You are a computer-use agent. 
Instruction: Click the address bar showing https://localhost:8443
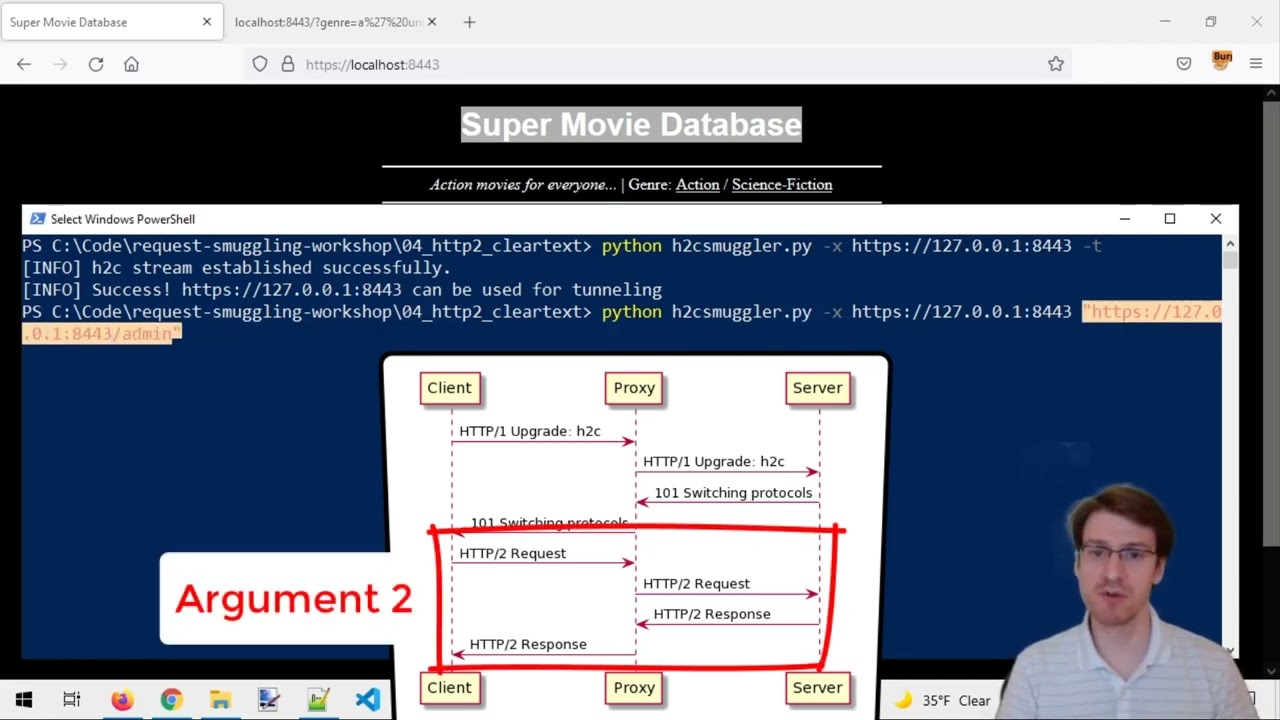click(x=660, y=64)
